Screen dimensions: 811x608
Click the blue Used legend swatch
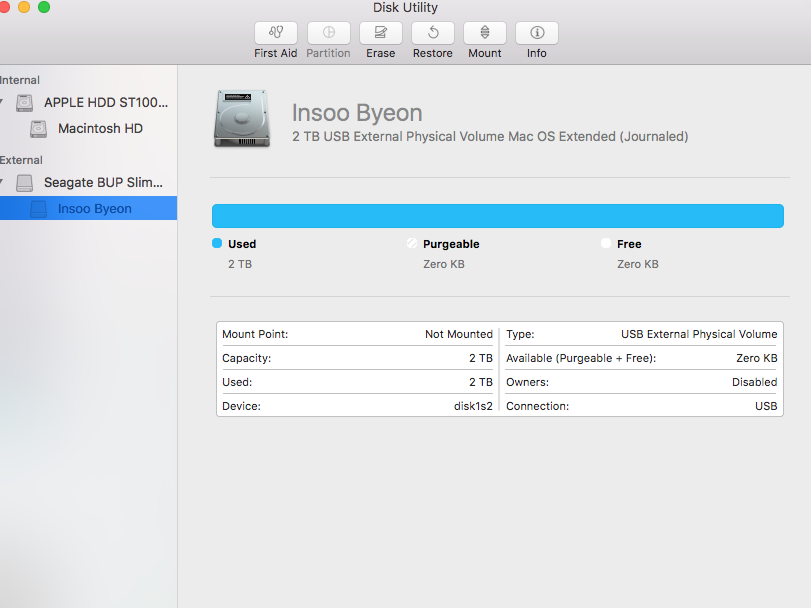coord(217,244)
